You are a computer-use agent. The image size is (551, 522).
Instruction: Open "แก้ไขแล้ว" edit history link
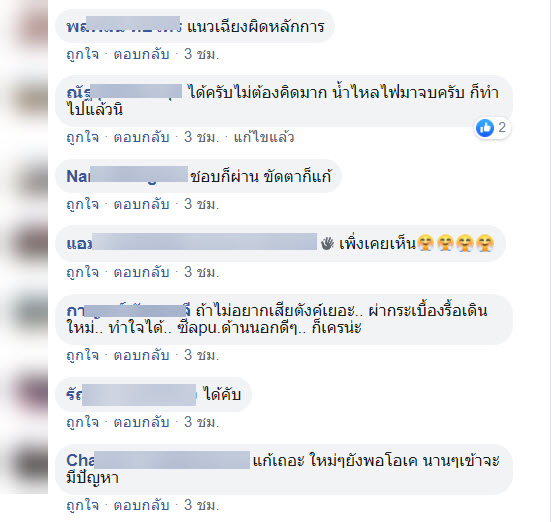(264, 137)
